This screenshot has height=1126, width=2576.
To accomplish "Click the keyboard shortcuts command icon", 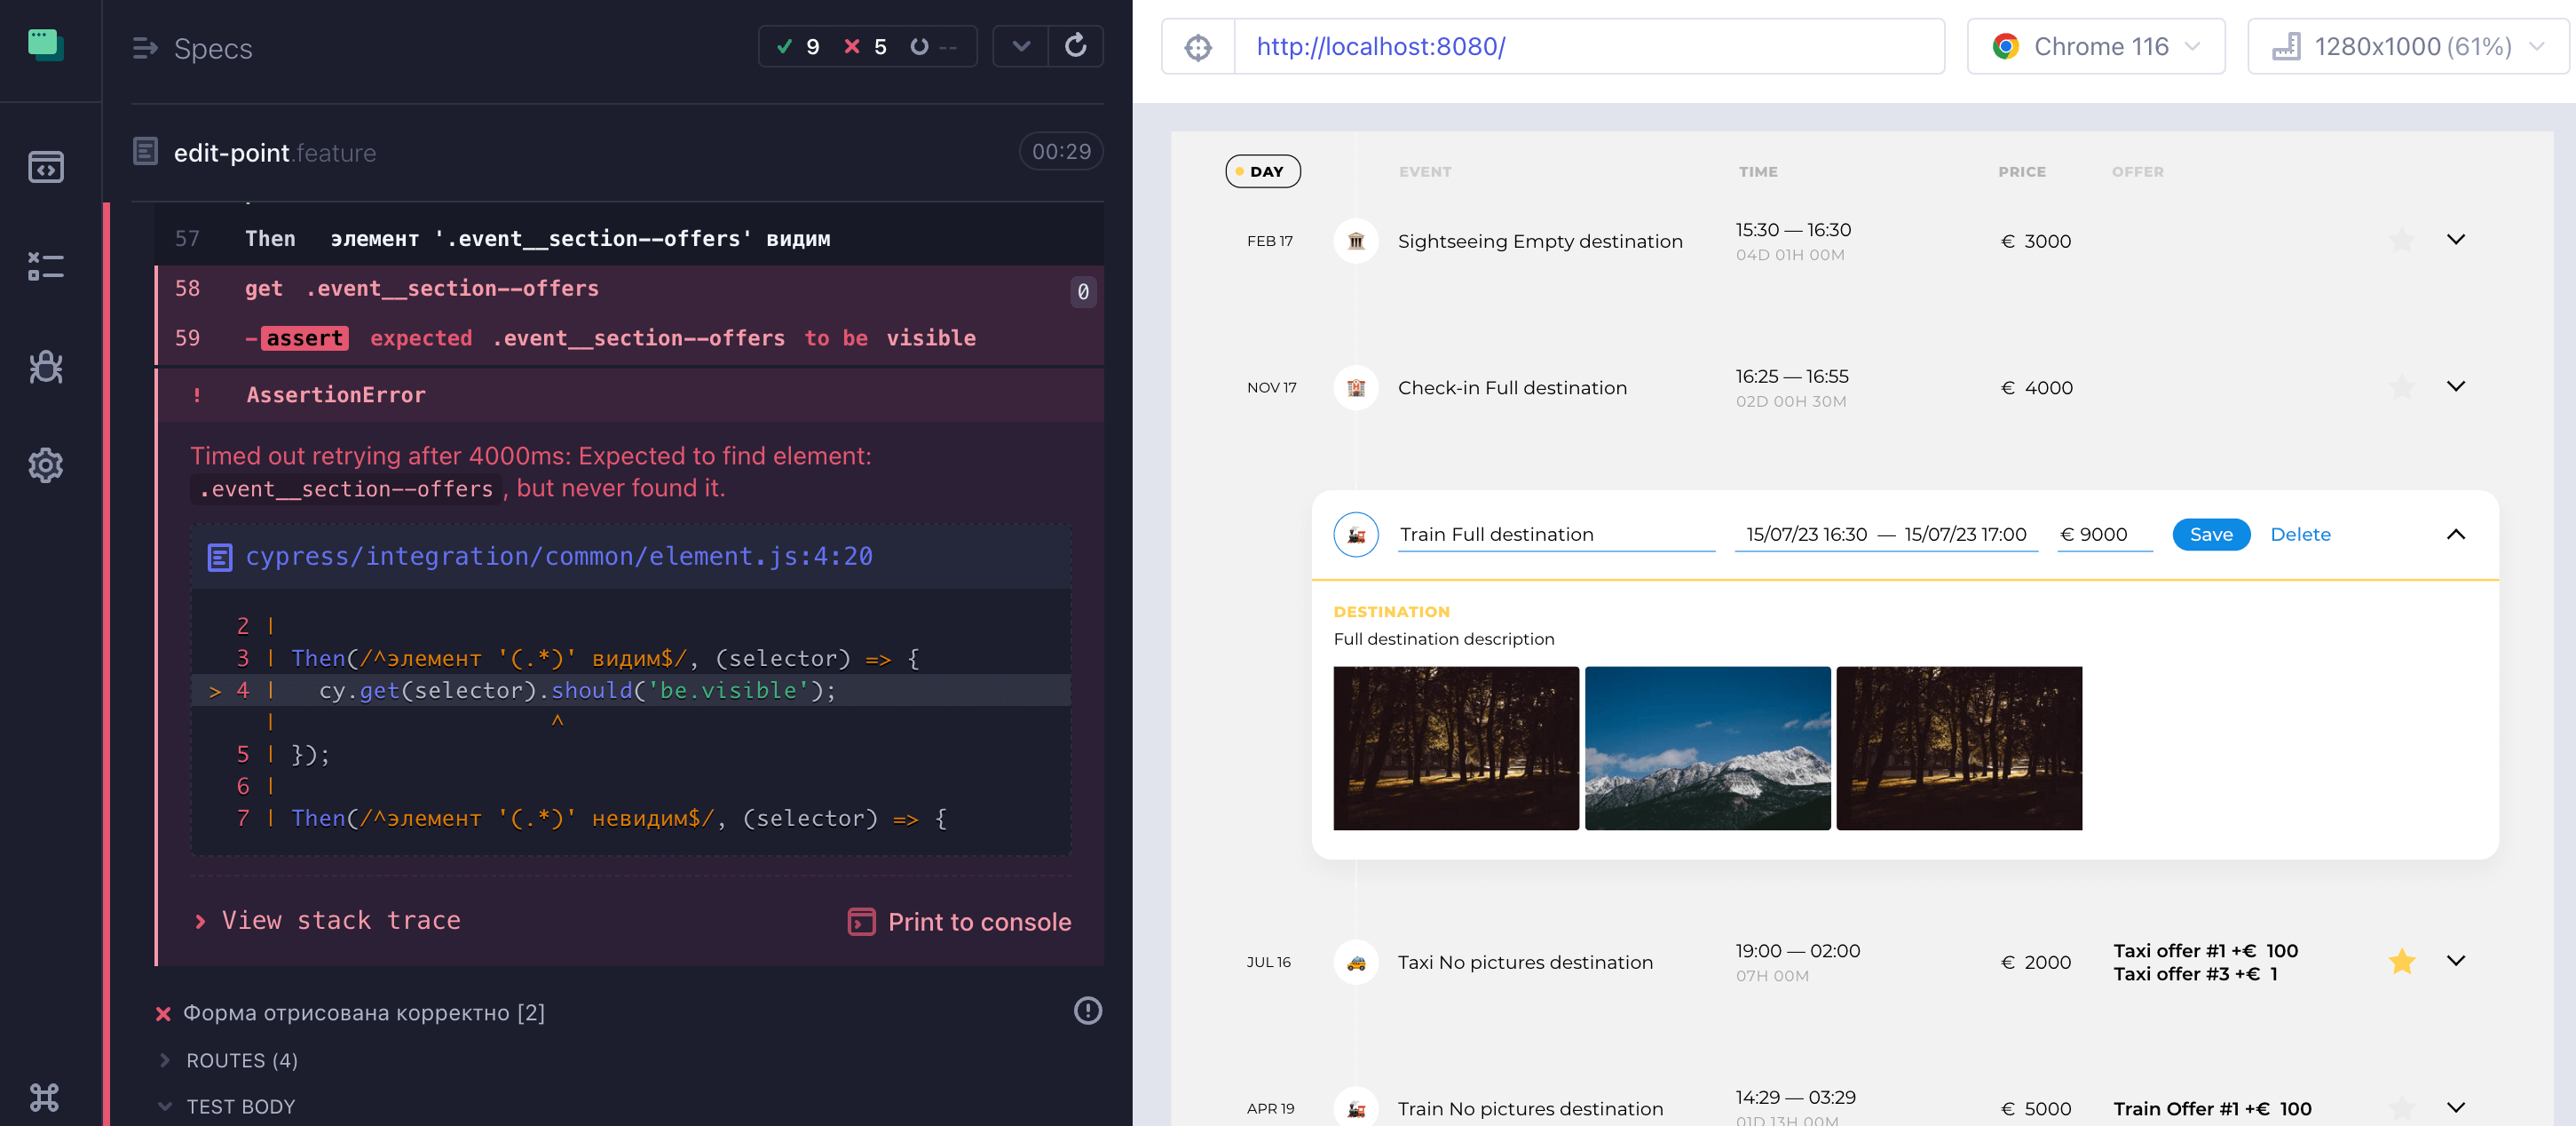I will (45, 1097).
